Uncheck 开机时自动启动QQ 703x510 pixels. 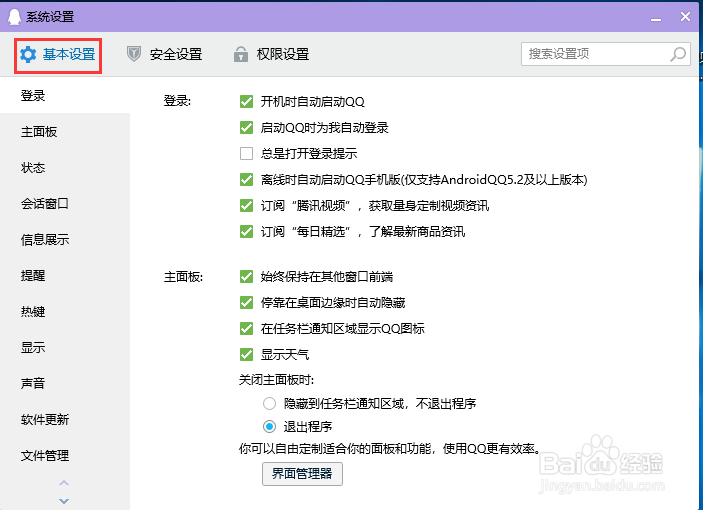[246, 102]
